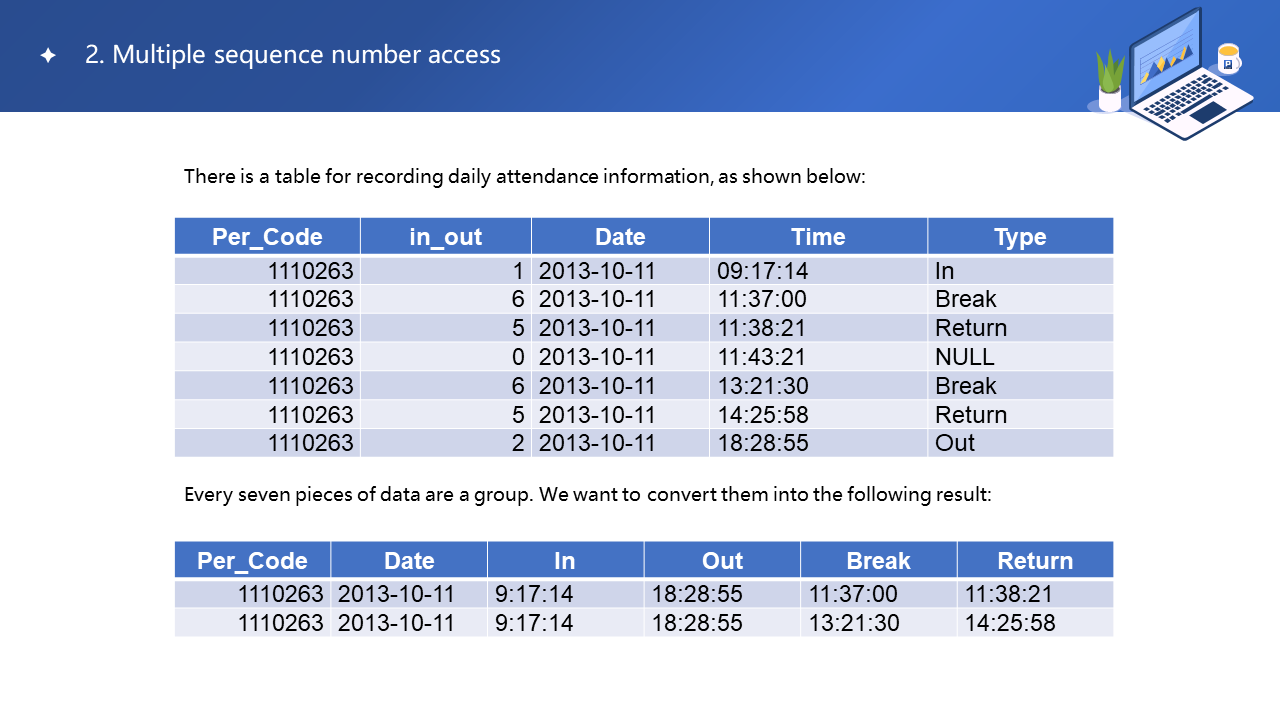Click the "Out" type cell in the last row

coord(955,443)
